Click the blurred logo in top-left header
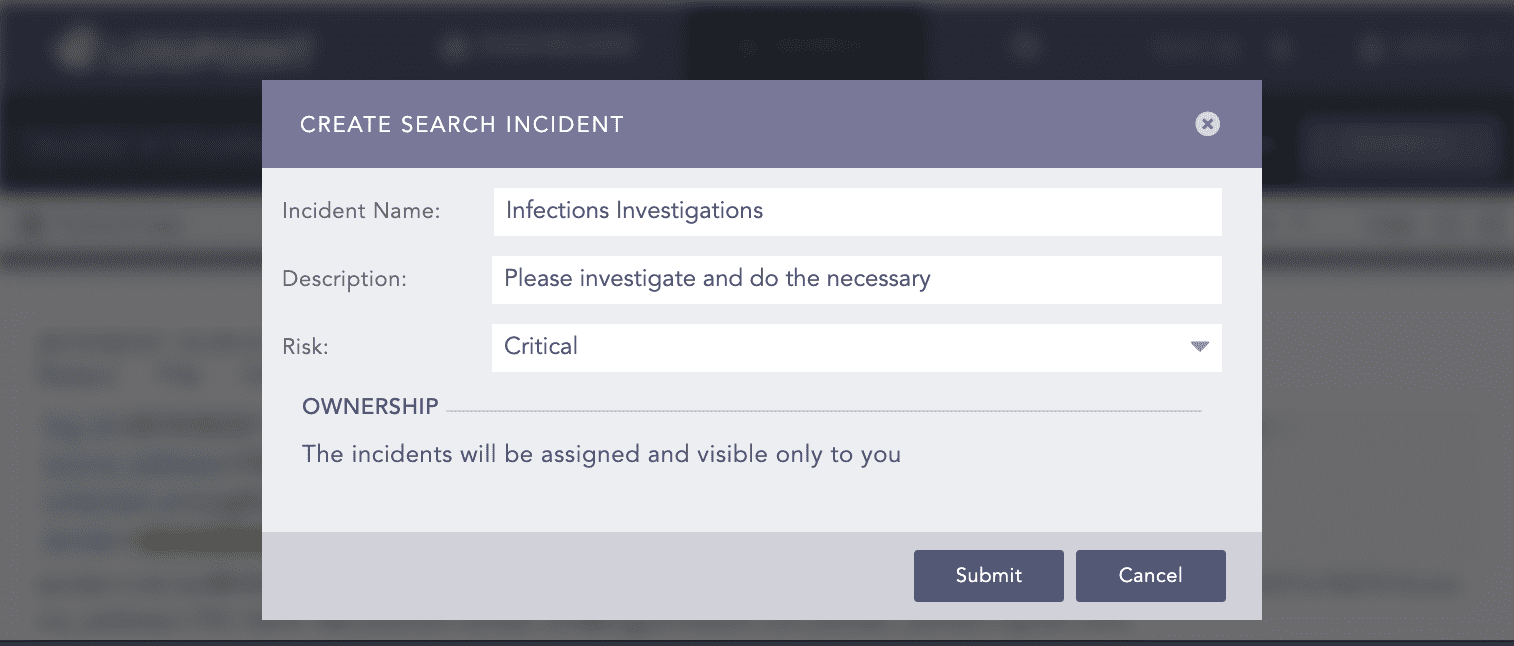The image size is (1514, 646). click(x=185, y=47)
